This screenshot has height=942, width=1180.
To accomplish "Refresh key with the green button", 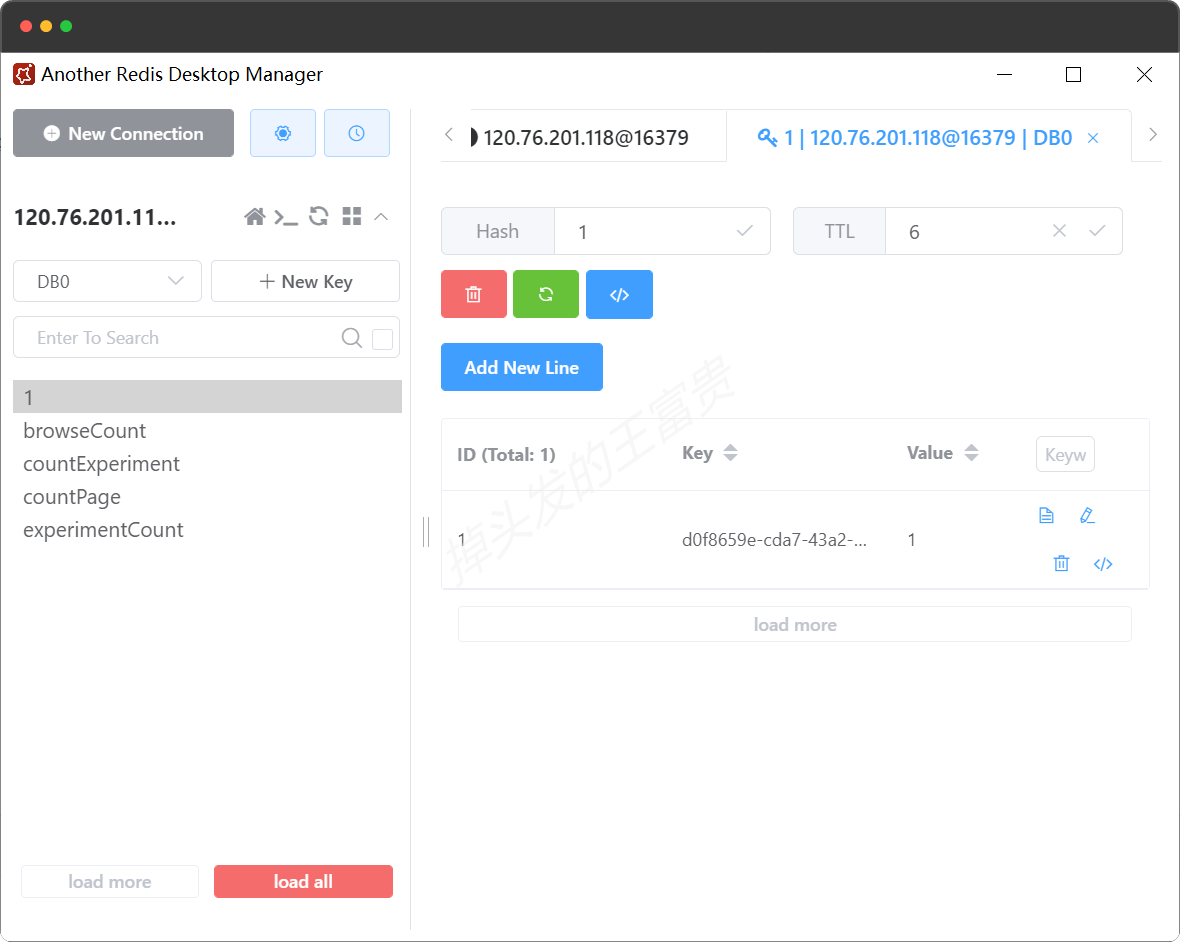I will click(x=546, y=294).
